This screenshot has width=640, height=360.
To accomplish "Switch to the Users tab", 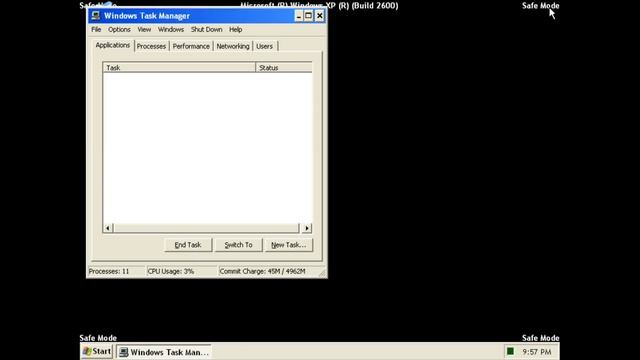I will click(264, 46).
